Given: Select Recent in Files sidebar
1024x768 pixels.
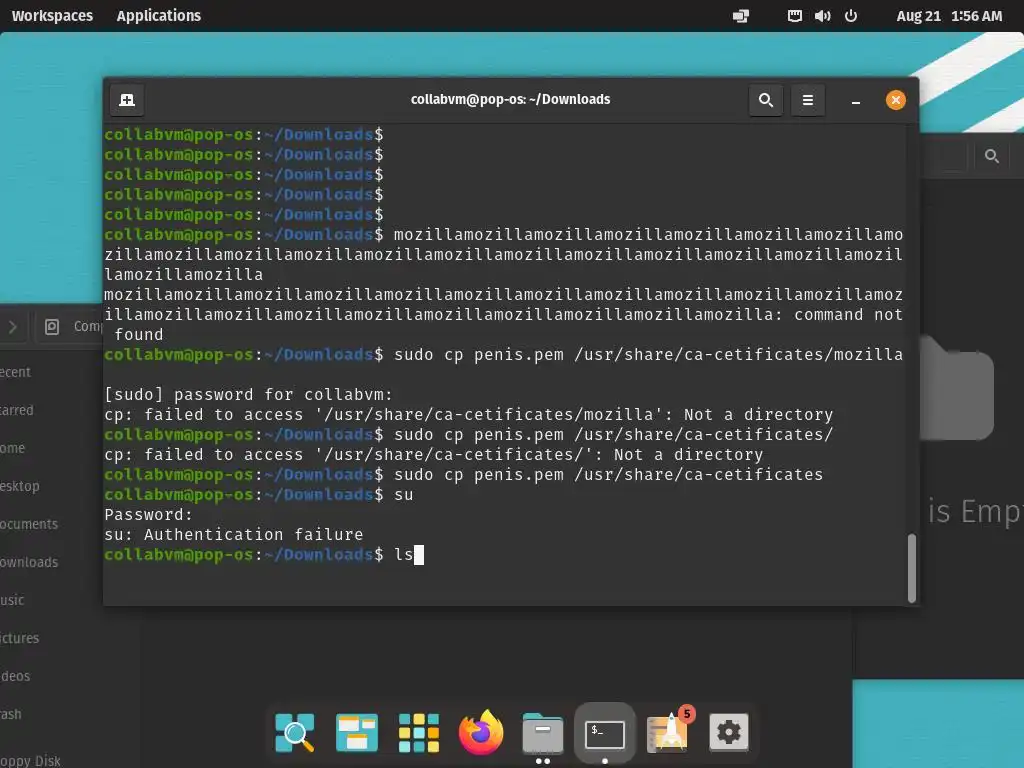Looking at the screenshot, I should (x=15, y=372).
